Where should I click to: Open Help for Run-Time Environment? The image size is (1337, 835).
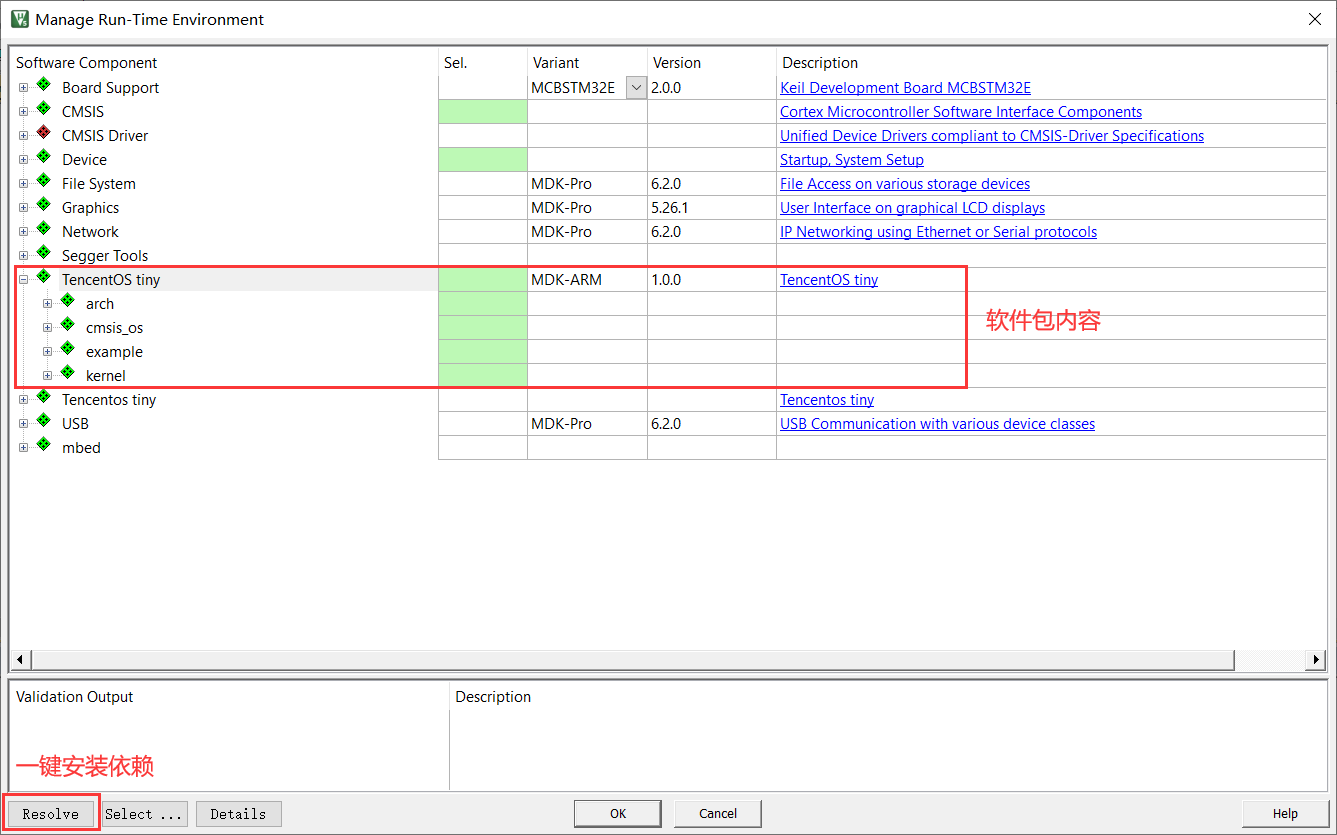tap(1285, 814)
